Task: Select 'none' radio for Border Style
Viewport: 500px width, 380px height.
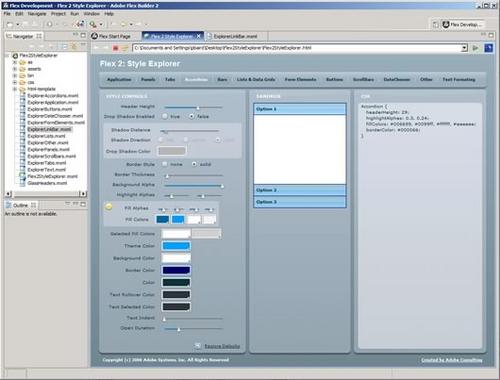Action: [x=165, y=164]
